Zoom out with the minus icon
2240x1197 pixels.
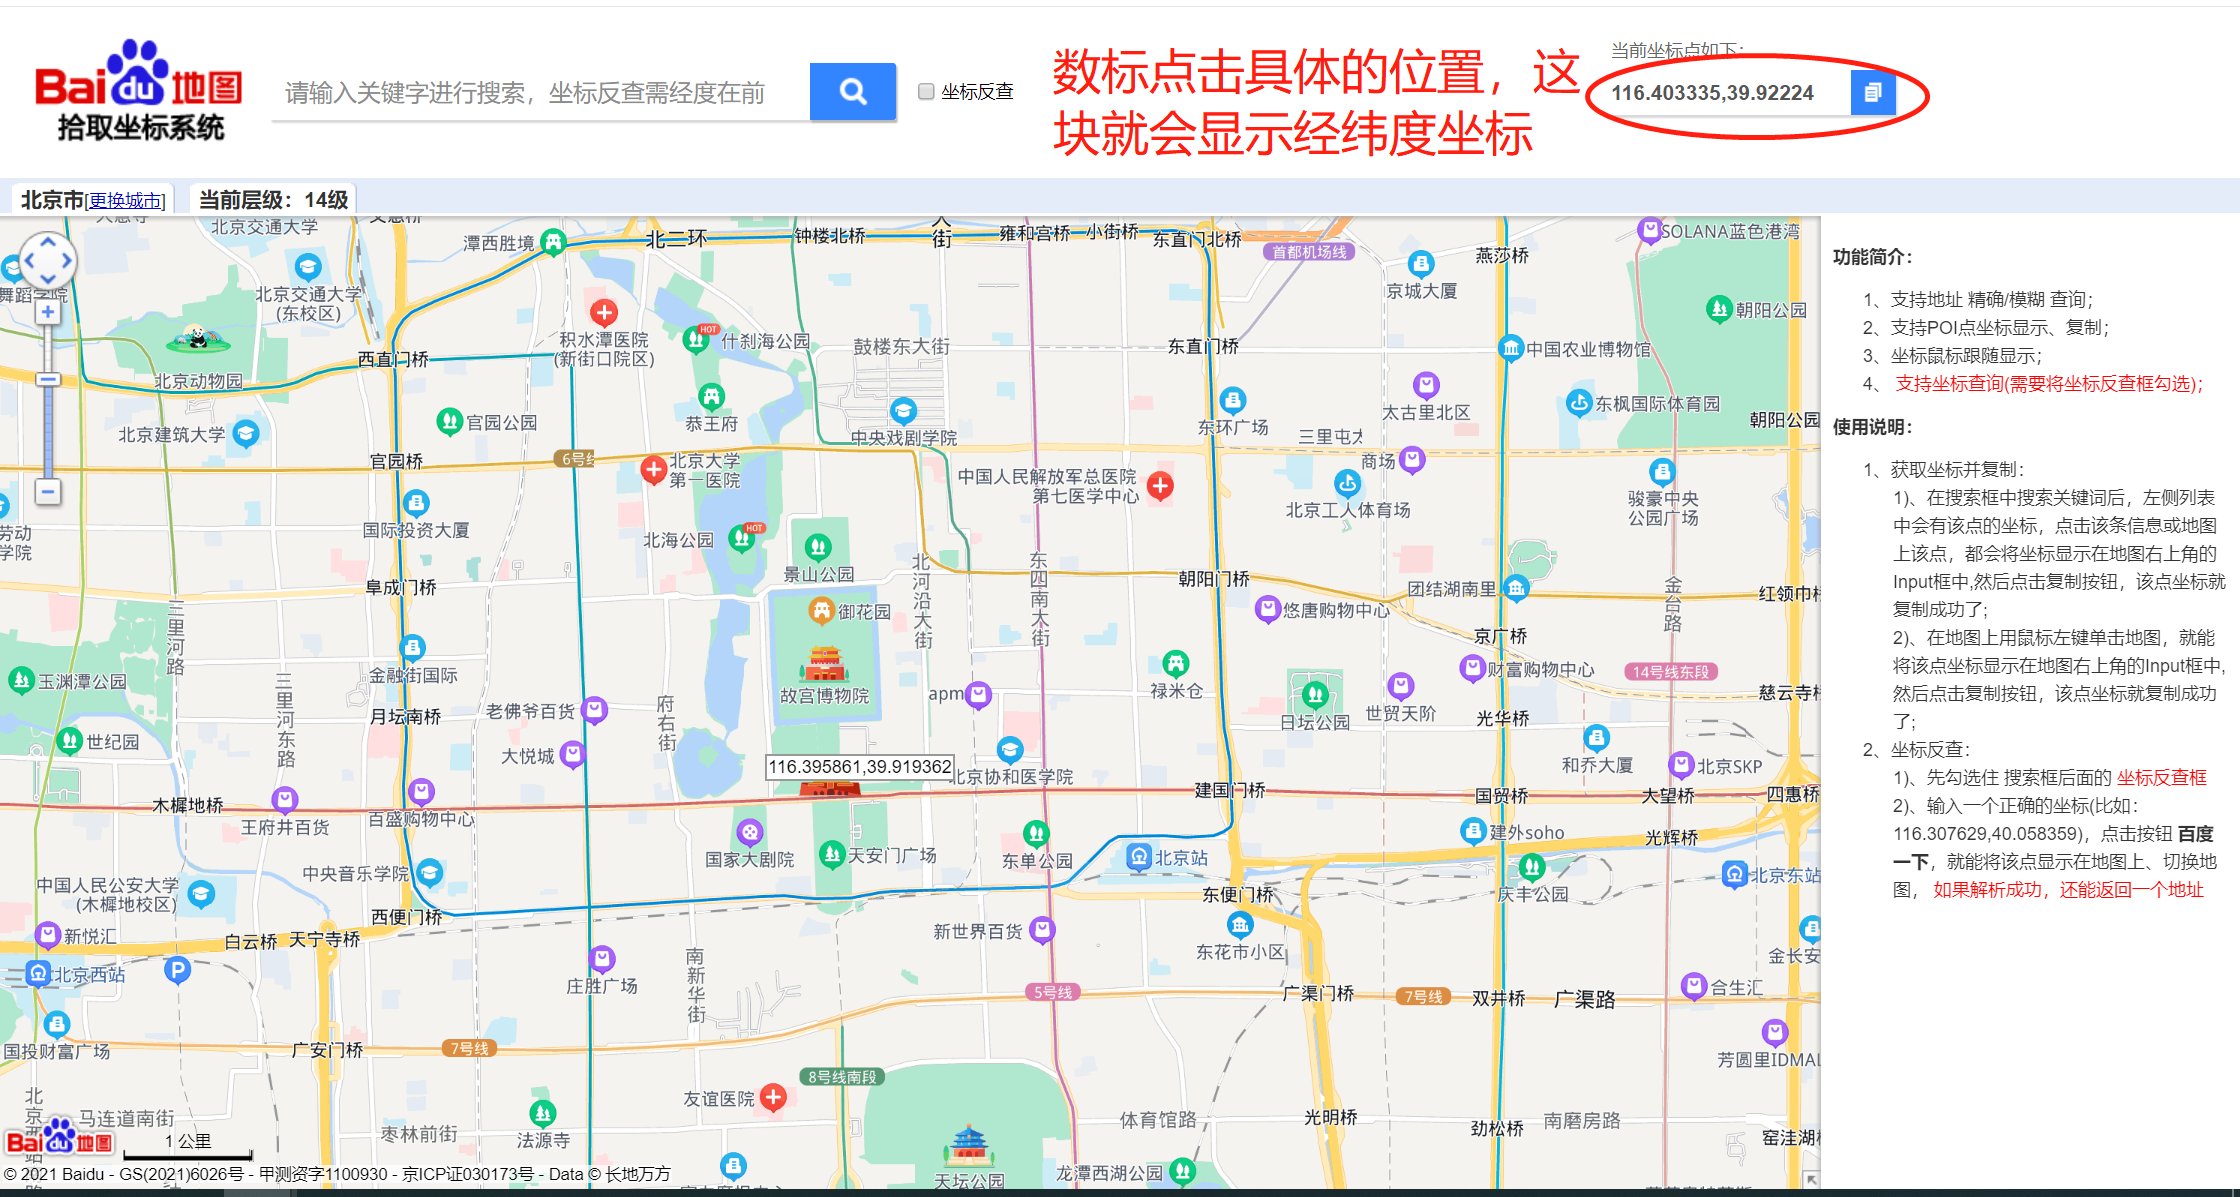click(x=47, y=493)
